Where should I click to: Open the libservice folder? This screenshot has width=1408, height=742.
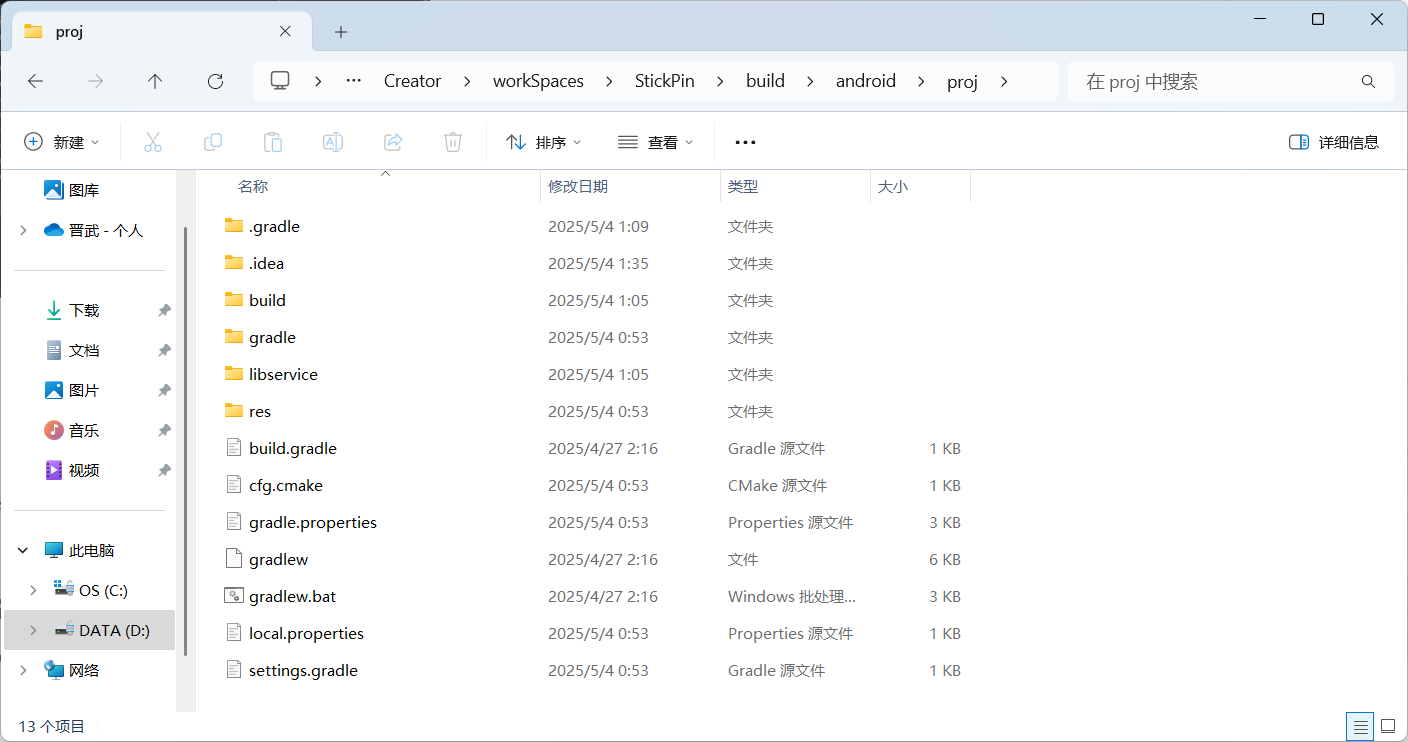pyautogui.click(x=284, y=373)
